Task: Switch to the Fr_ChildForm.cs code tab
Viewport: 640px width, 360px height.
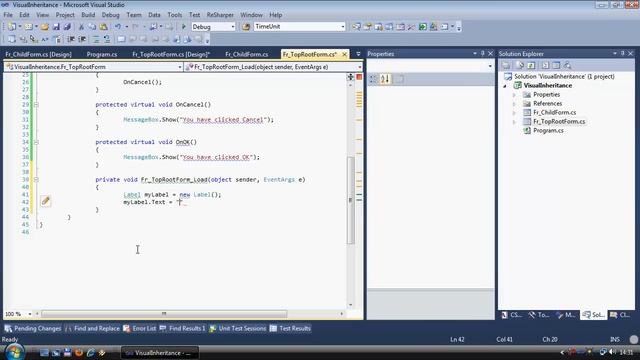Action: pyautogui.click(x=247, y=54)
